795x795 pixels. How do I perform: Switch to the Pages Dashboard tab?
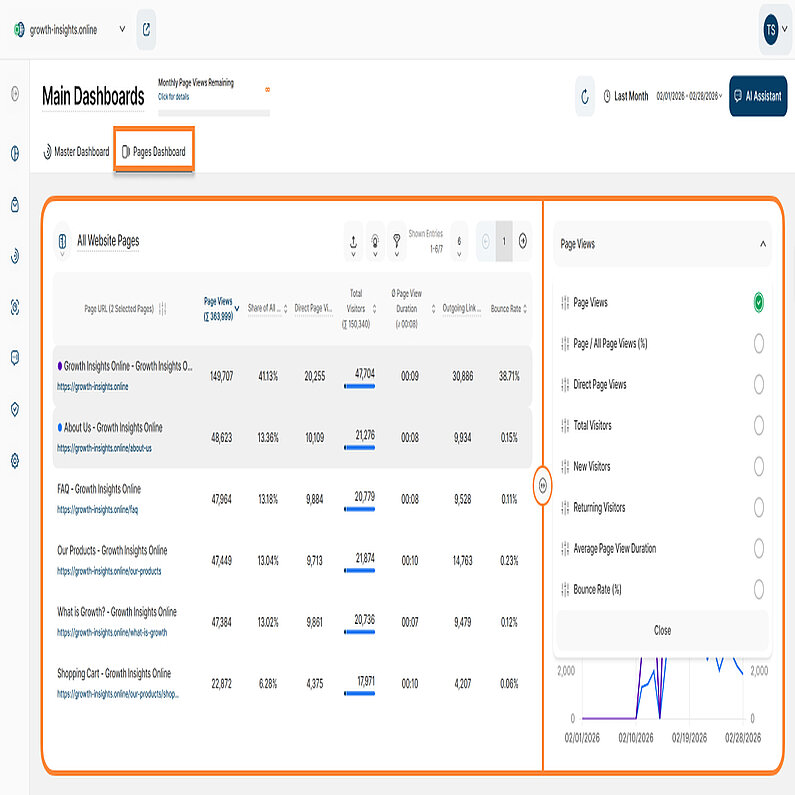(x=154, y=152)
